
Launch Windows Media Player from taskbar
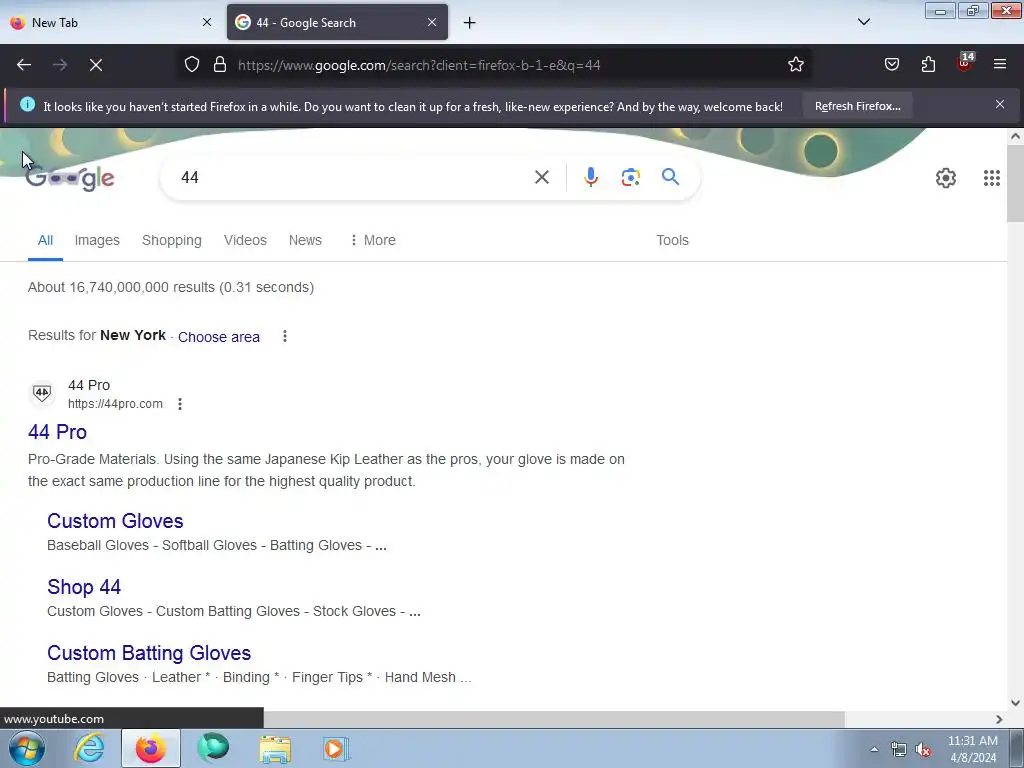(x=336, y=748)
